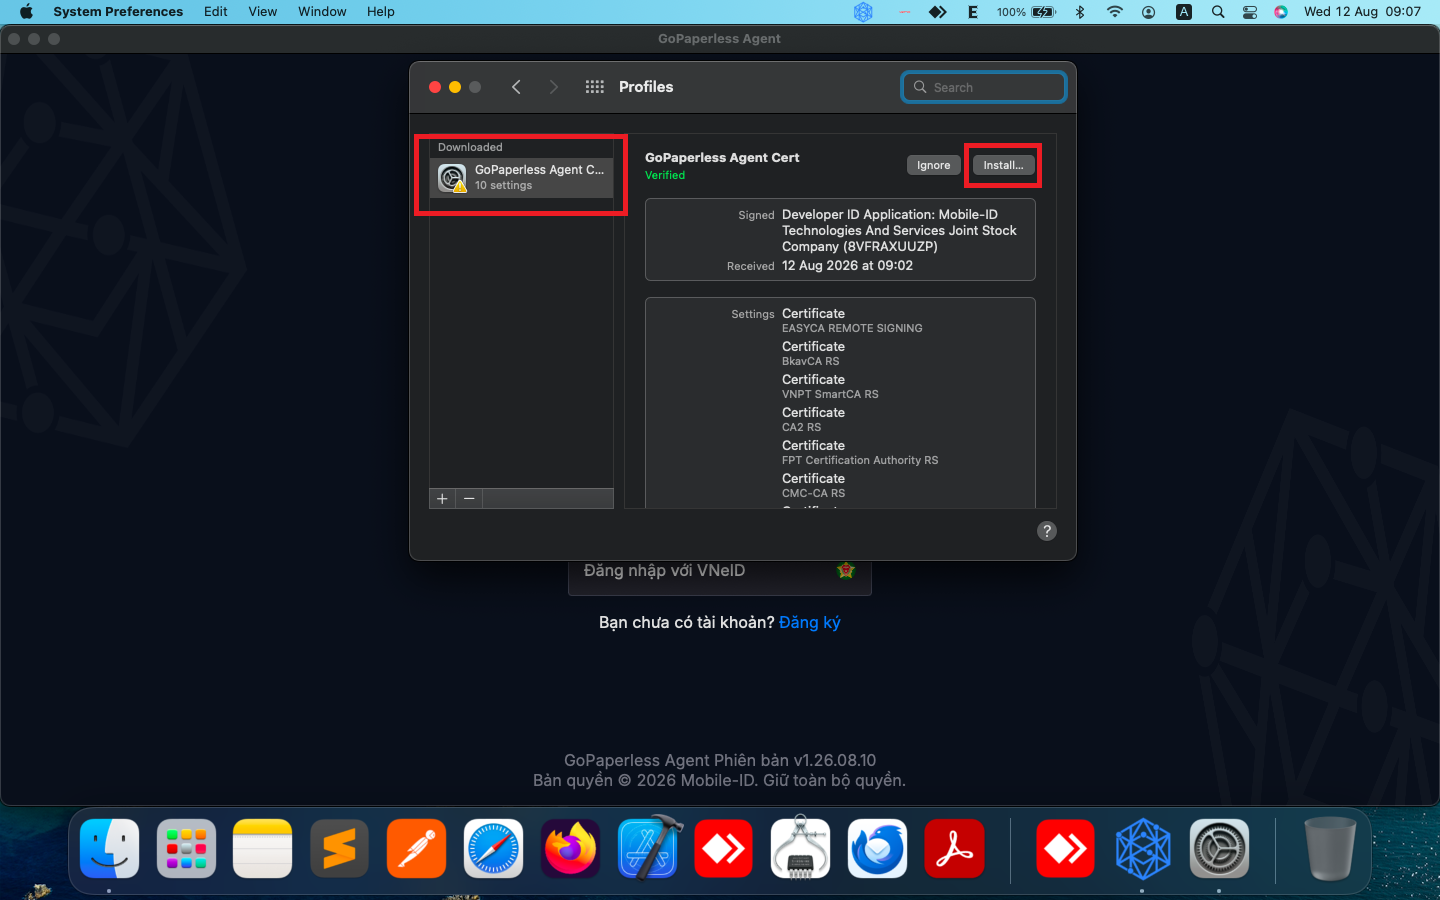Image resolution: width=1440 pixels, height=900 pixels.
Task: Open Control Center in menu bar
Action: 1250,12
